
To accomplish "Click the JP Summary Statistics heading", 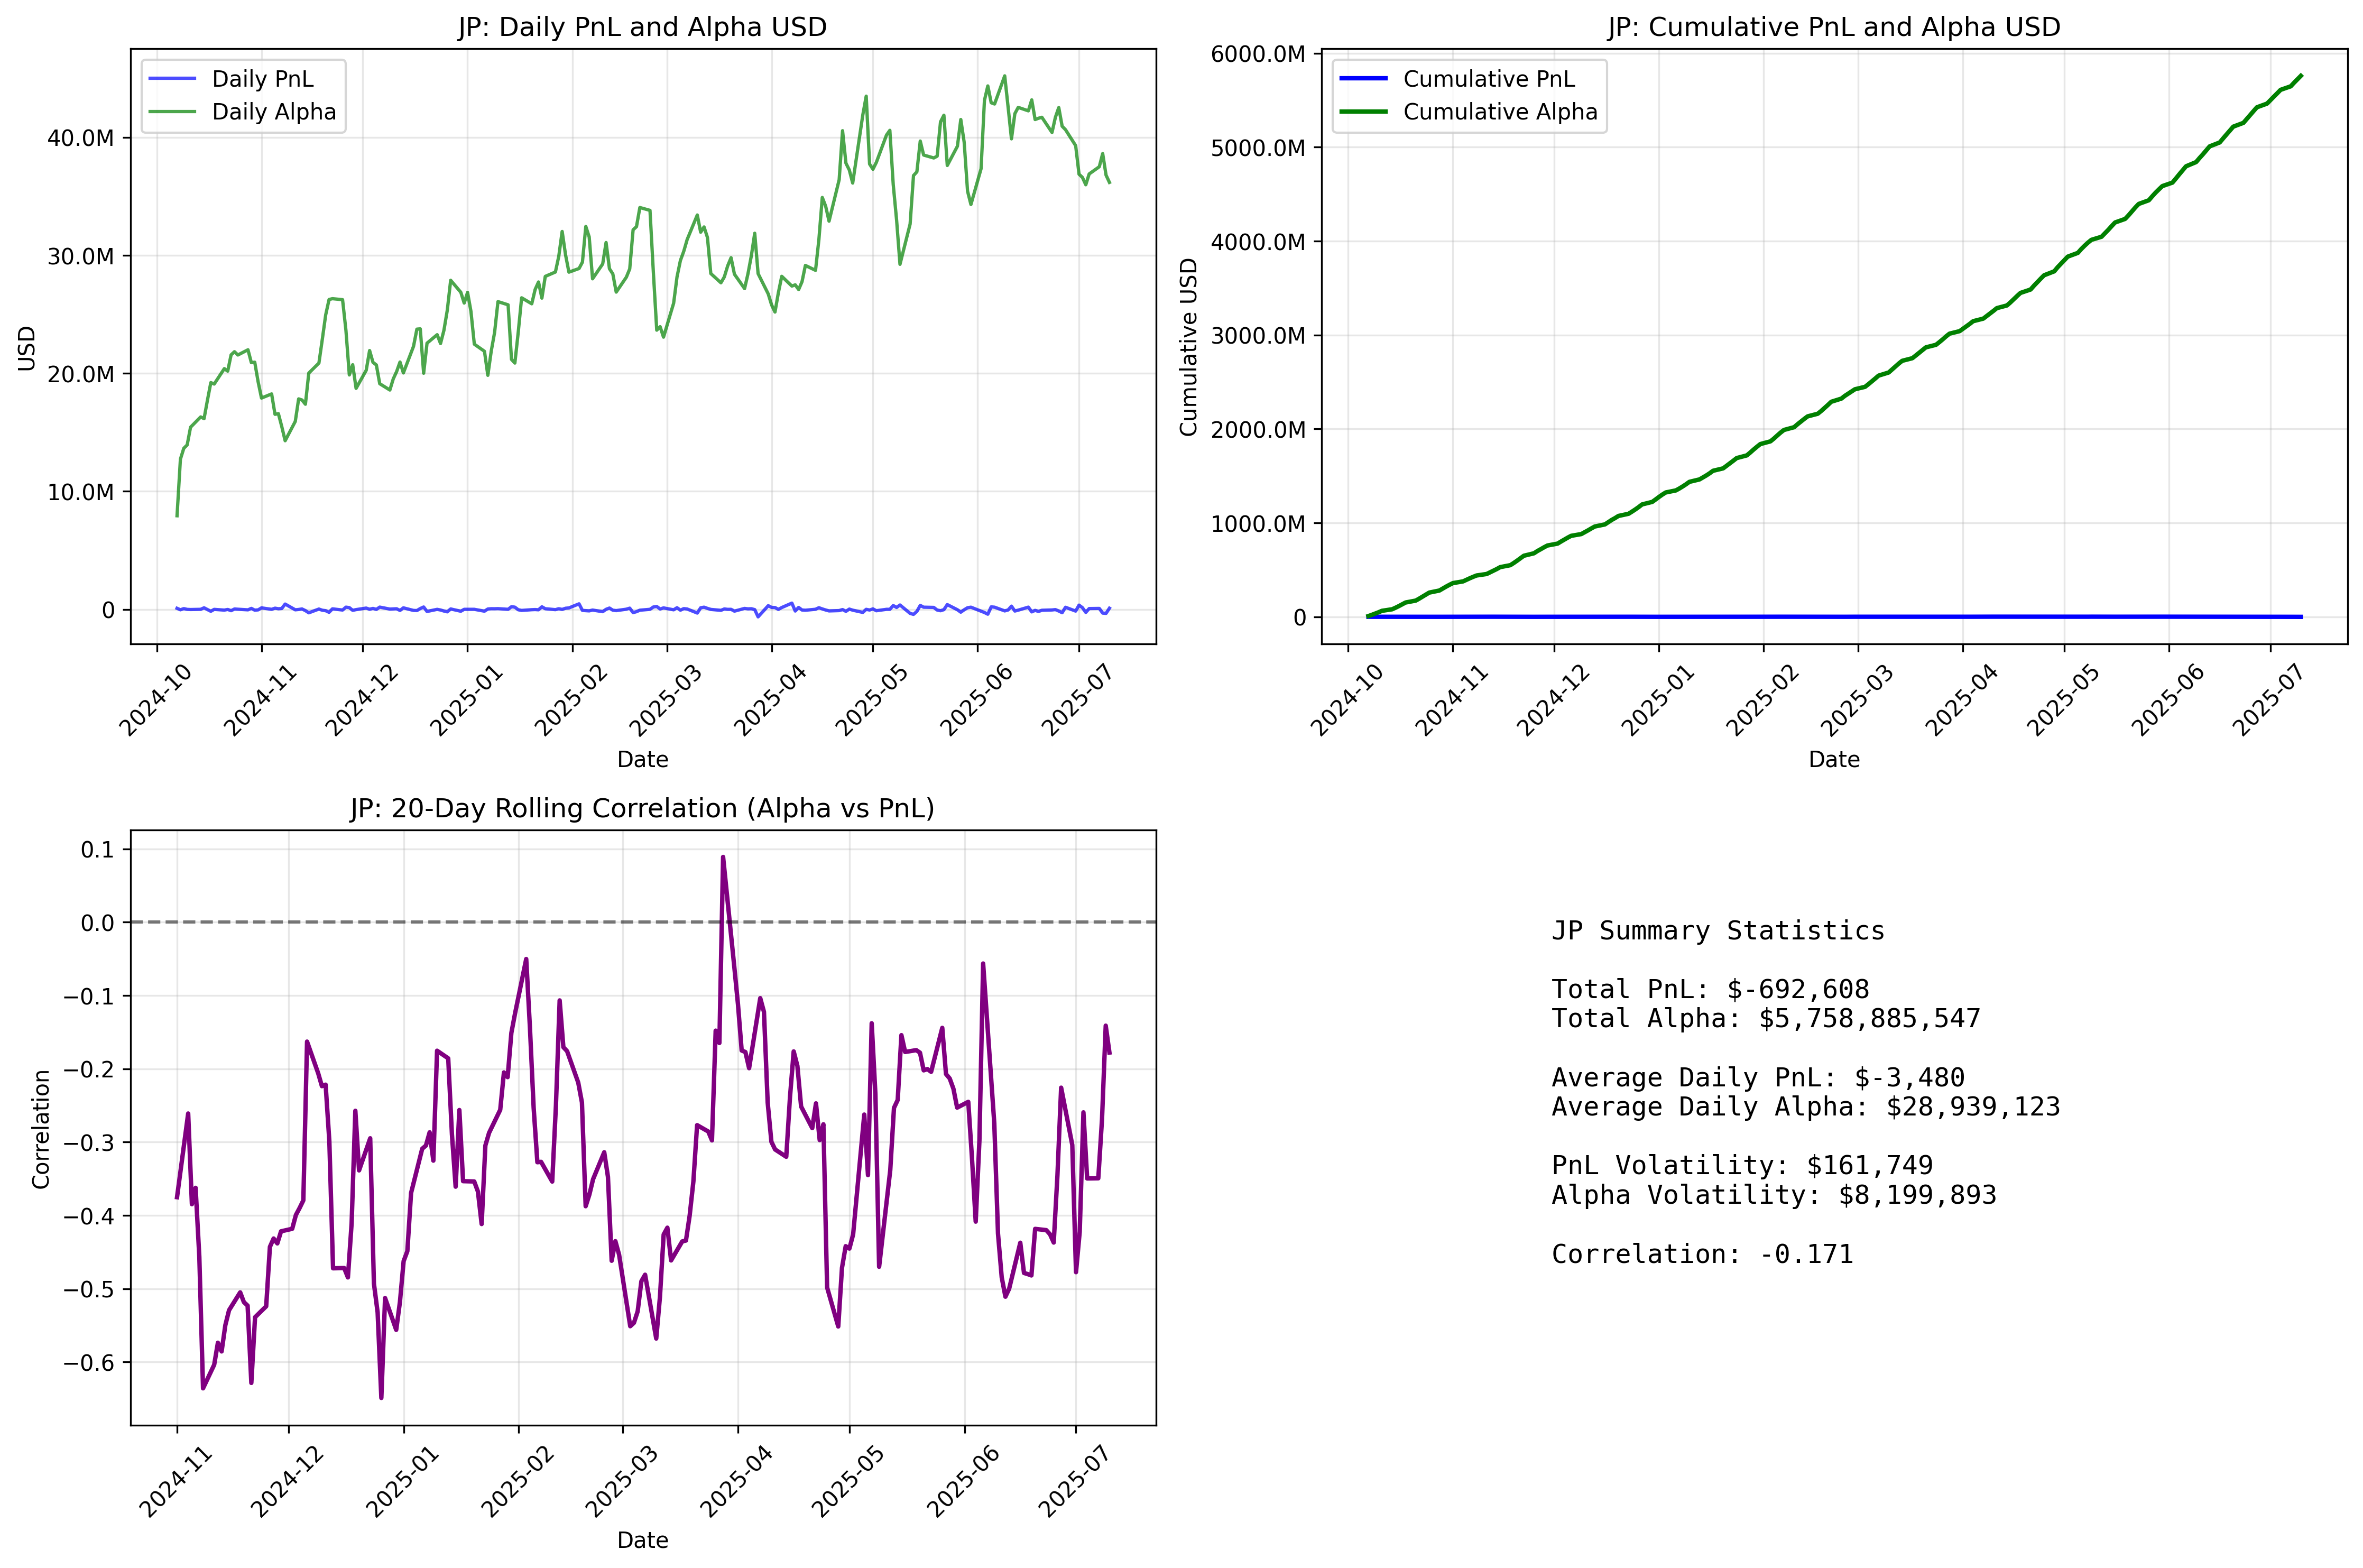I will (x=1717, y=931).
